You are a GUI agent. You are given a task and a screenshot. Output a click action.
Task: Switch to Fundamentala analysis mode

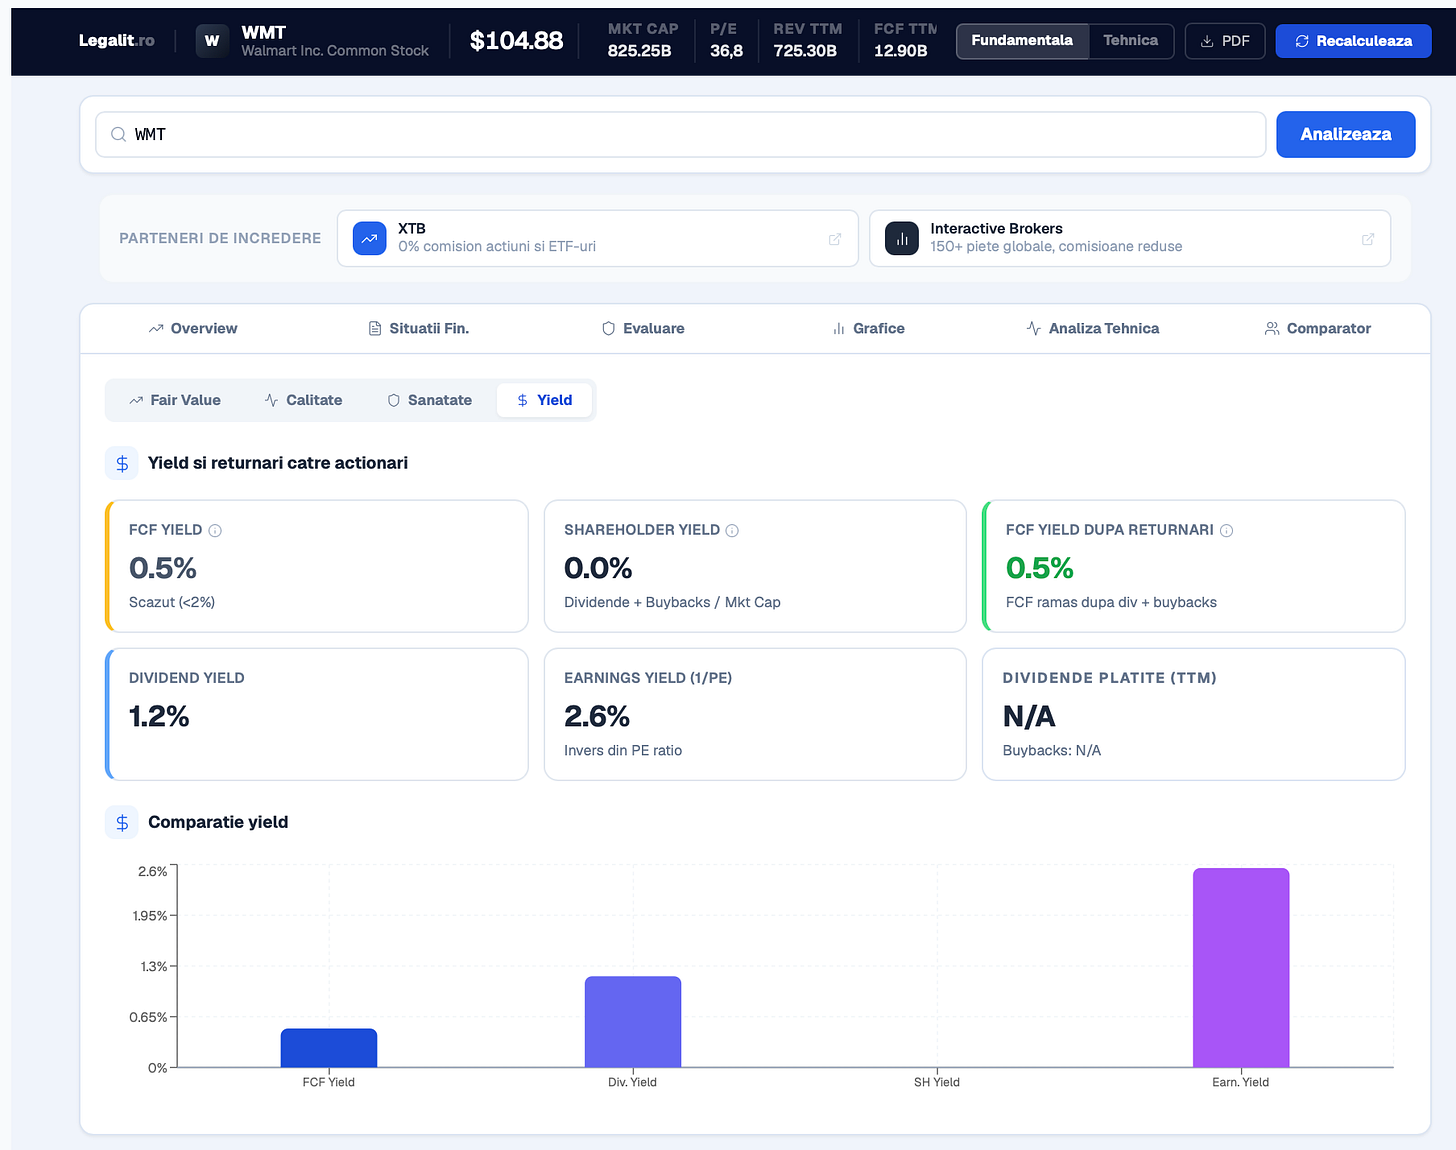tap(1022, 41)
